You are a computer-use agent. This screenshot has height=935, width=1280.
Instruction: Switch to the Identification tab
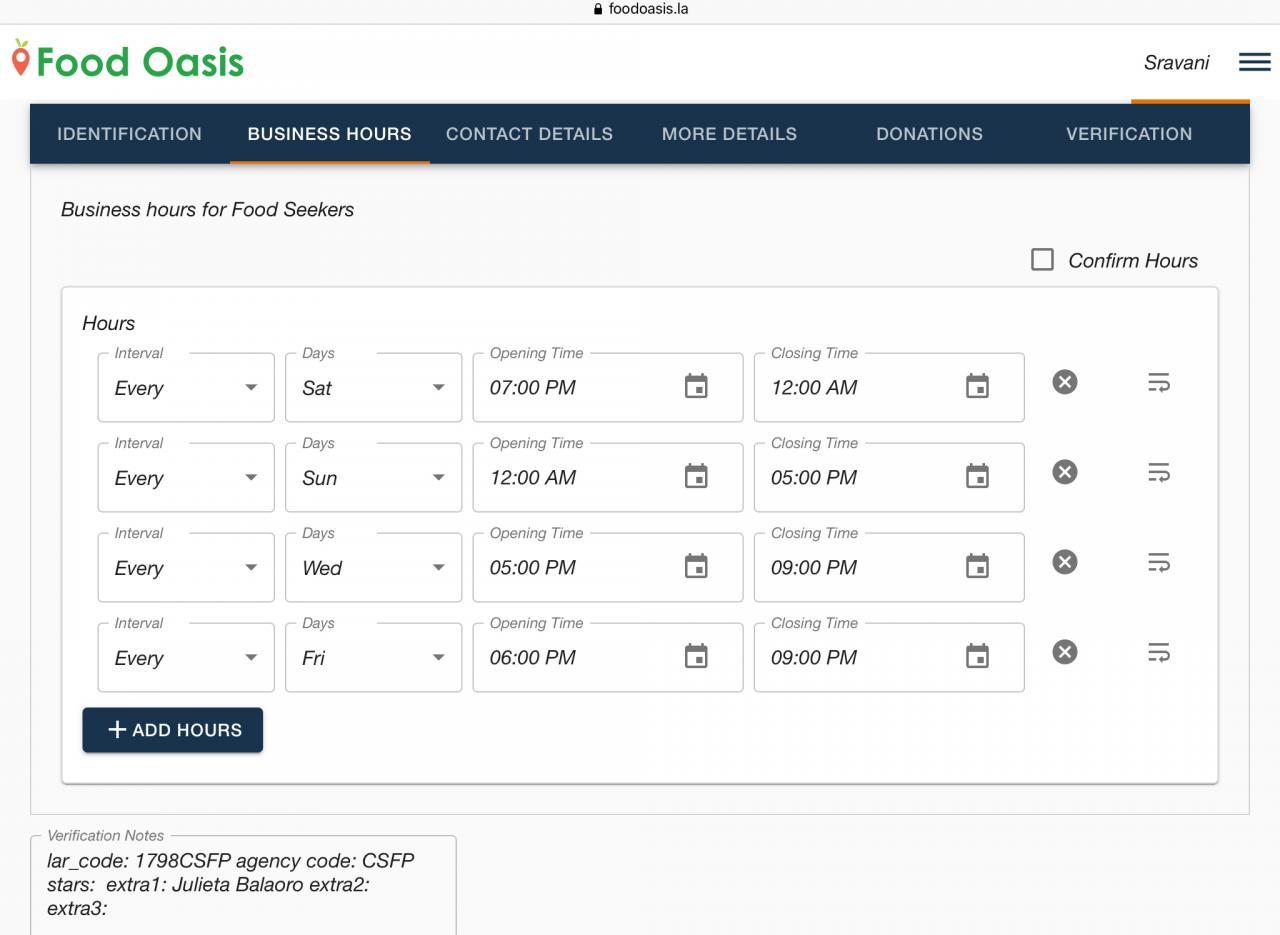(x=130, y=134)
